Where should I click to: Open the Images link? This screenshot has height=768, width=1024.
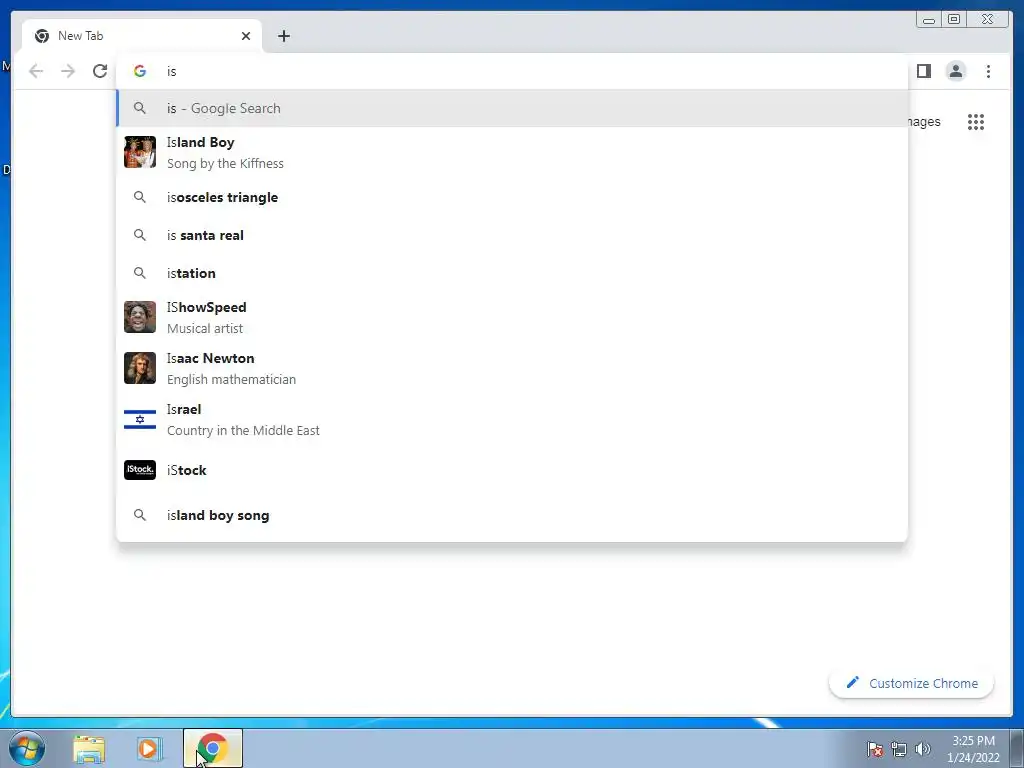click(x=924, y=122)
